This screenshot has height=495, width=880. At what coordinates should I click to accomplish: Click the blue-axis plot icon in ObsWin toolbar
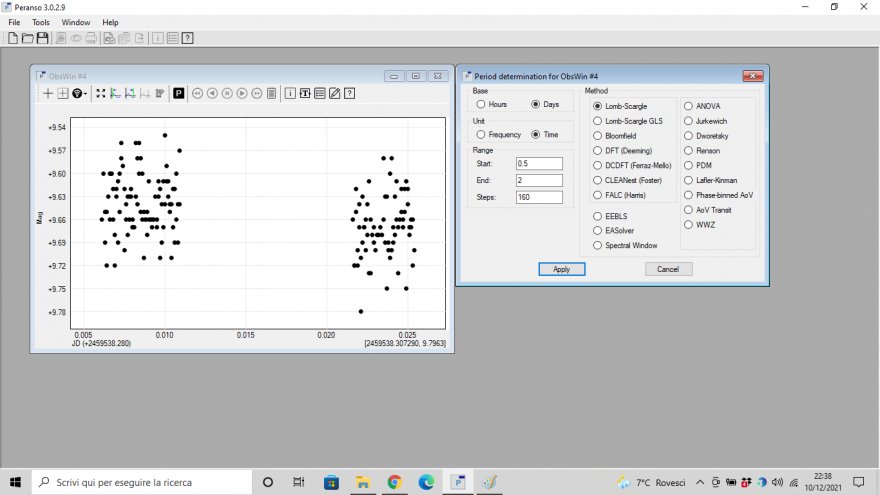(130, 93)
